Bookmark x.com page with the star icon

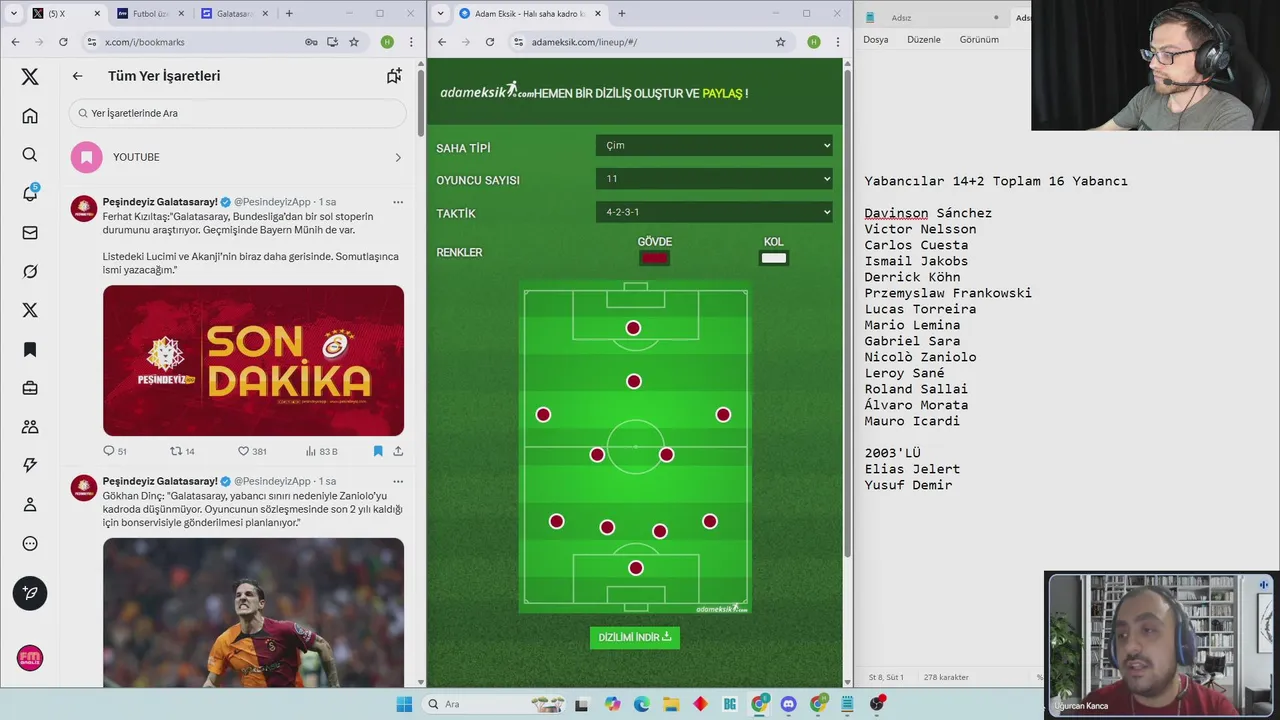(354, 42)
